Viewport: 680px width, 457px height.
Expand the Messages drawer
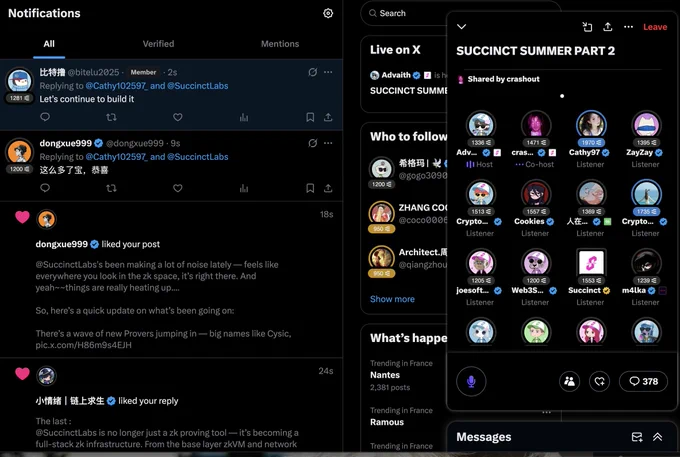(x=657, y=437)
